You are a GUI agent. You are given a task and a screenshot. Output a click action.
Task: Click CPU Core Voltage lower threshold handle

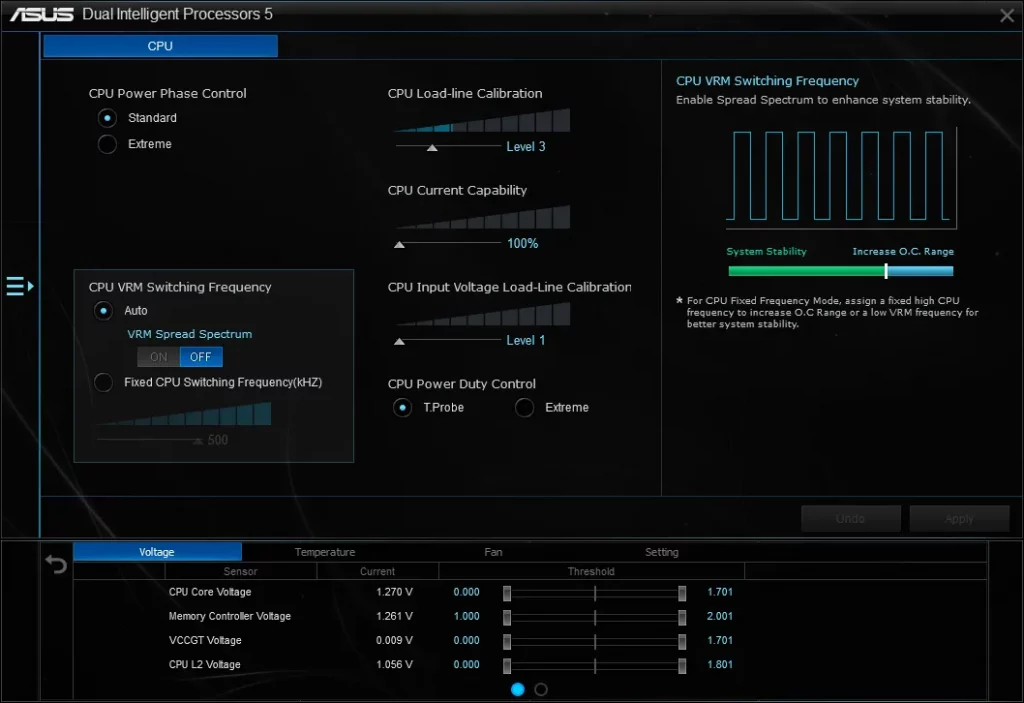click(x=507, y=593)
